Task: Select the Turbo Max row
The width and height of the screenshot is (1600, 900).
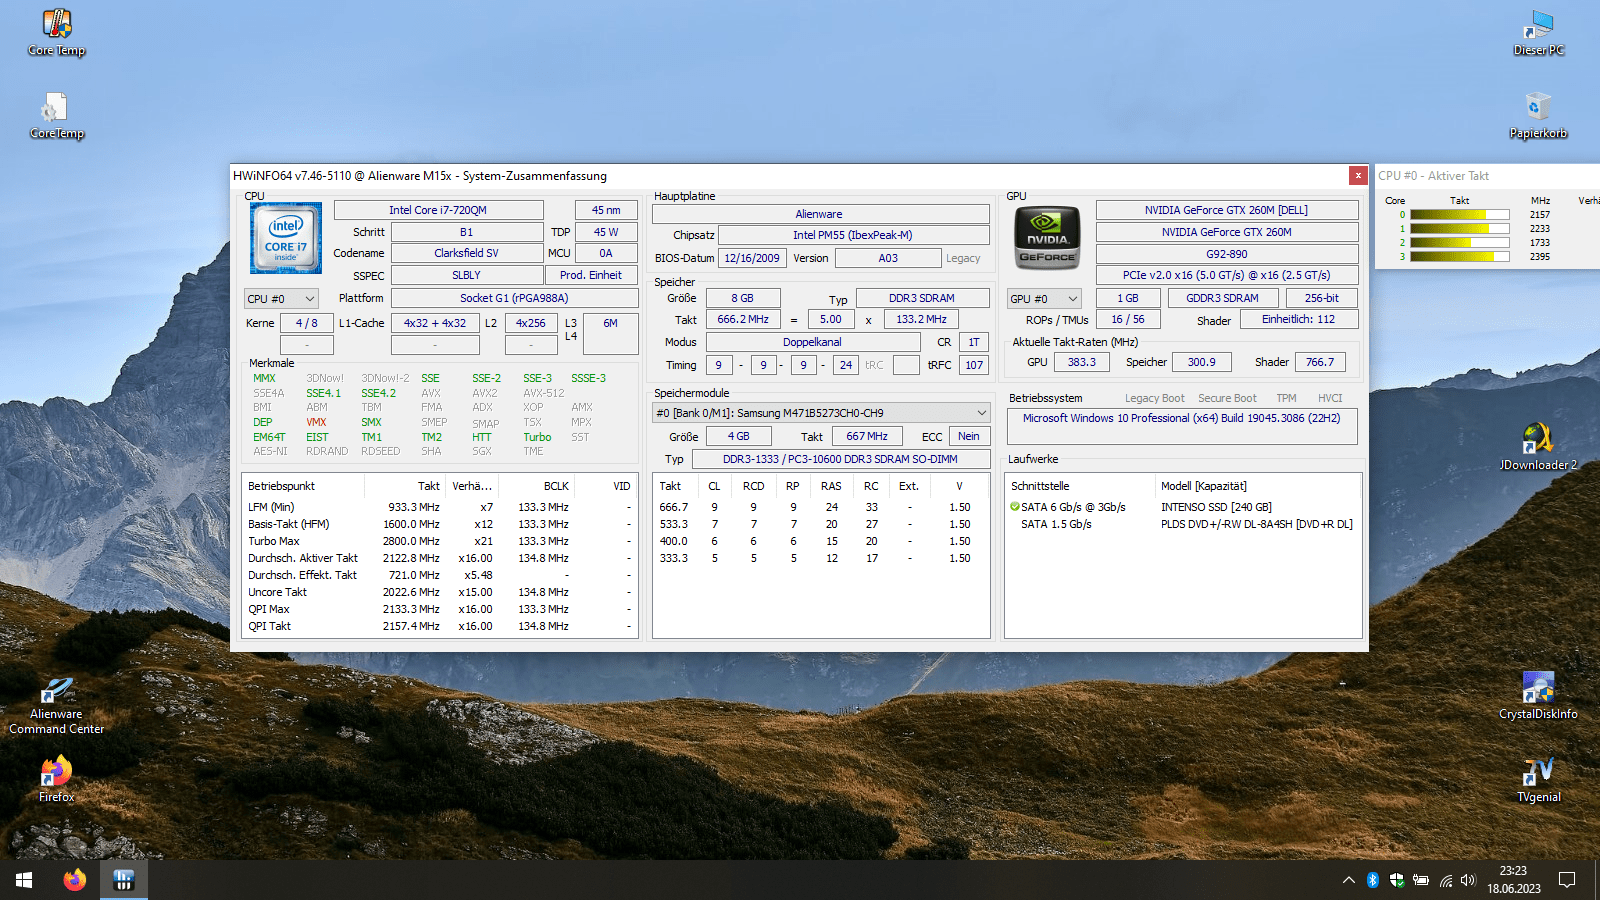Action: (440, 541)
